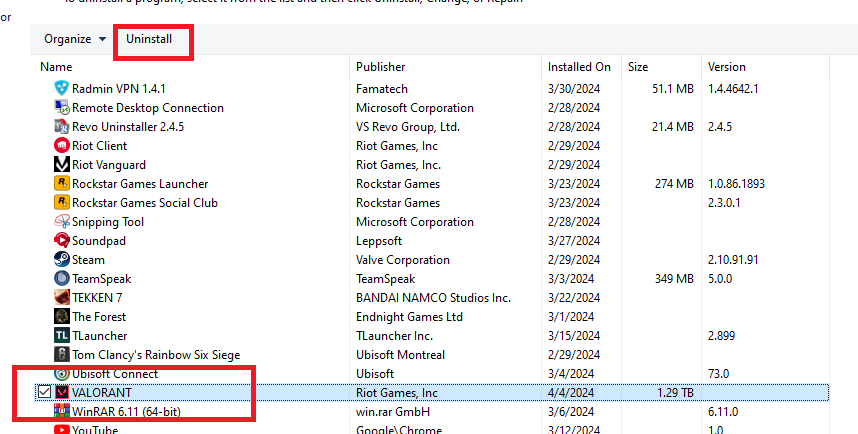The width and height of the screenshot is (858, 434).
Task: Select the 51.1 MB size value
Action: coord(673,89)
